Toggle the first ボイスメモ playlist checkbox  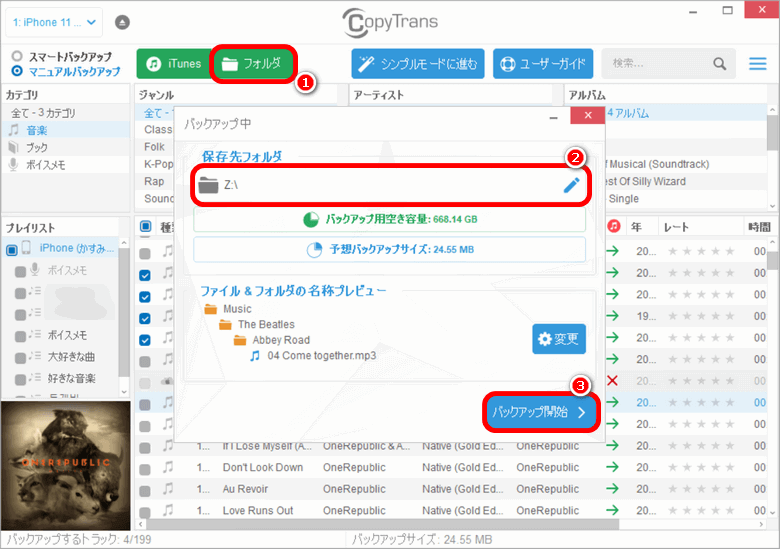20,272
